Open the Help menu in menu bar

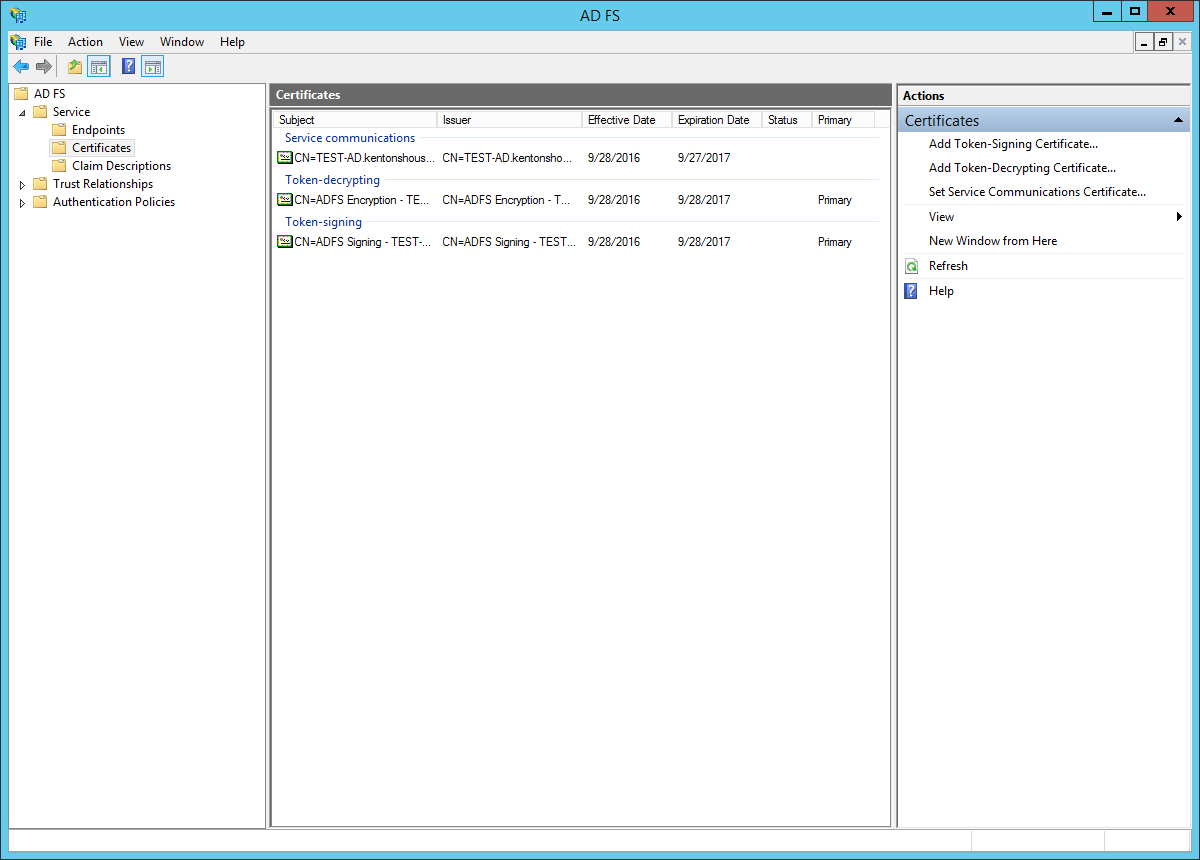point(232,42)
